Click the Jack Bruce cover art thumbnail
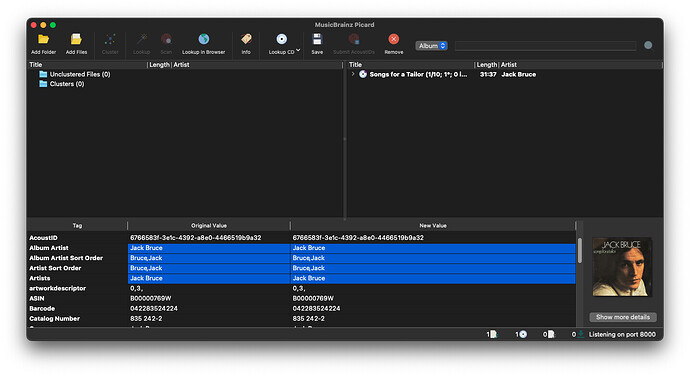 pos(622,267)
